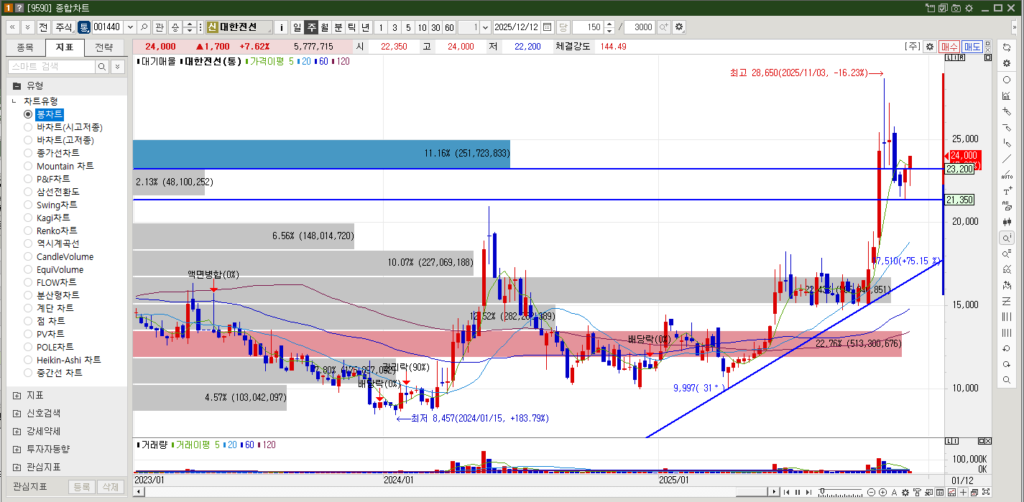Switch to the 전략 tab
1024x502 pixels.
[x=104, y=47]
